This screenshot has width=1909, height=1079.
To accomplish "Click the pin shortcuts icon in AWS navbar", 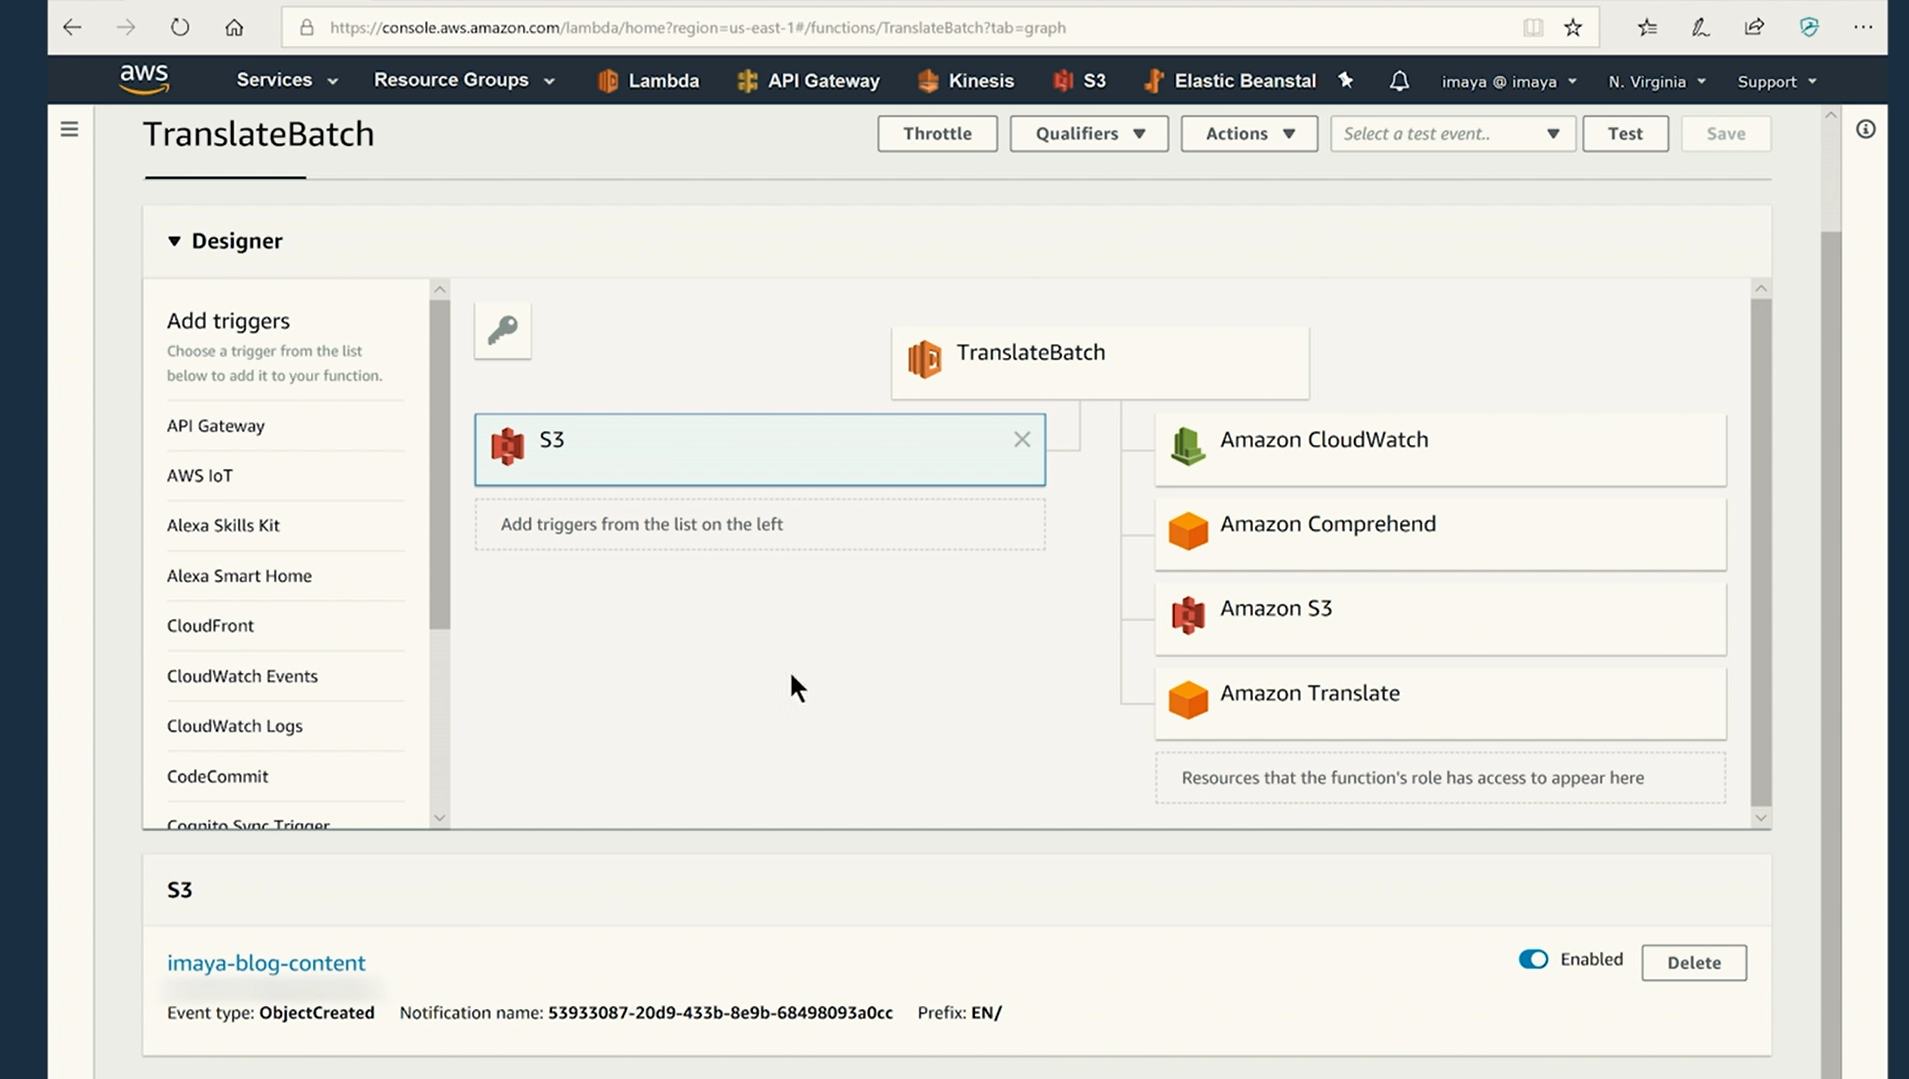I will 1346,80.
